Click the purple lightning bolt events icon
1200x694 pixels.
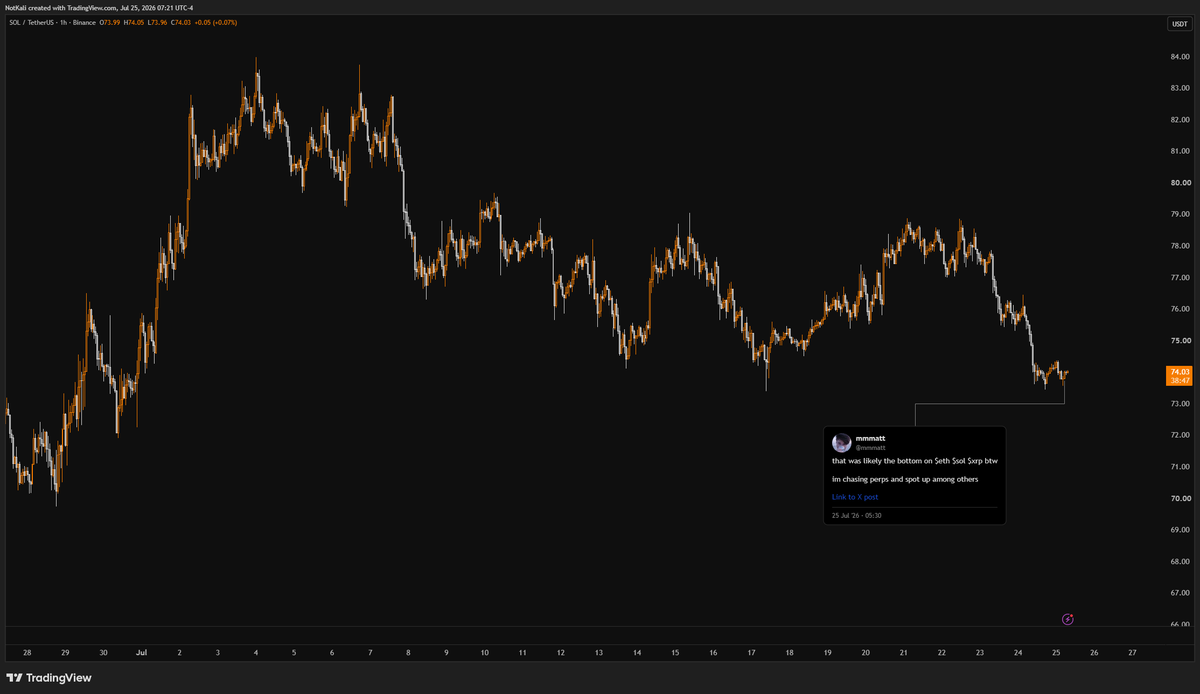(1068, 619)
